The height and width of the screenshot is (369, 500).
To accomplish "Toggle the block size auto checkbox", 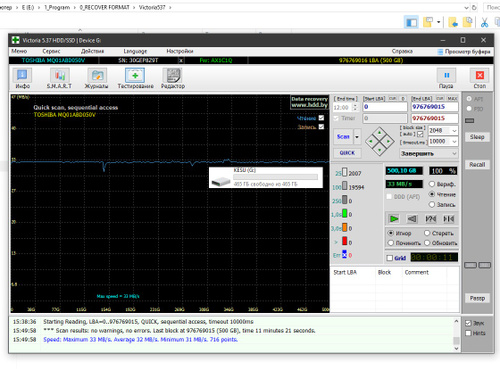I will point(420,134).
